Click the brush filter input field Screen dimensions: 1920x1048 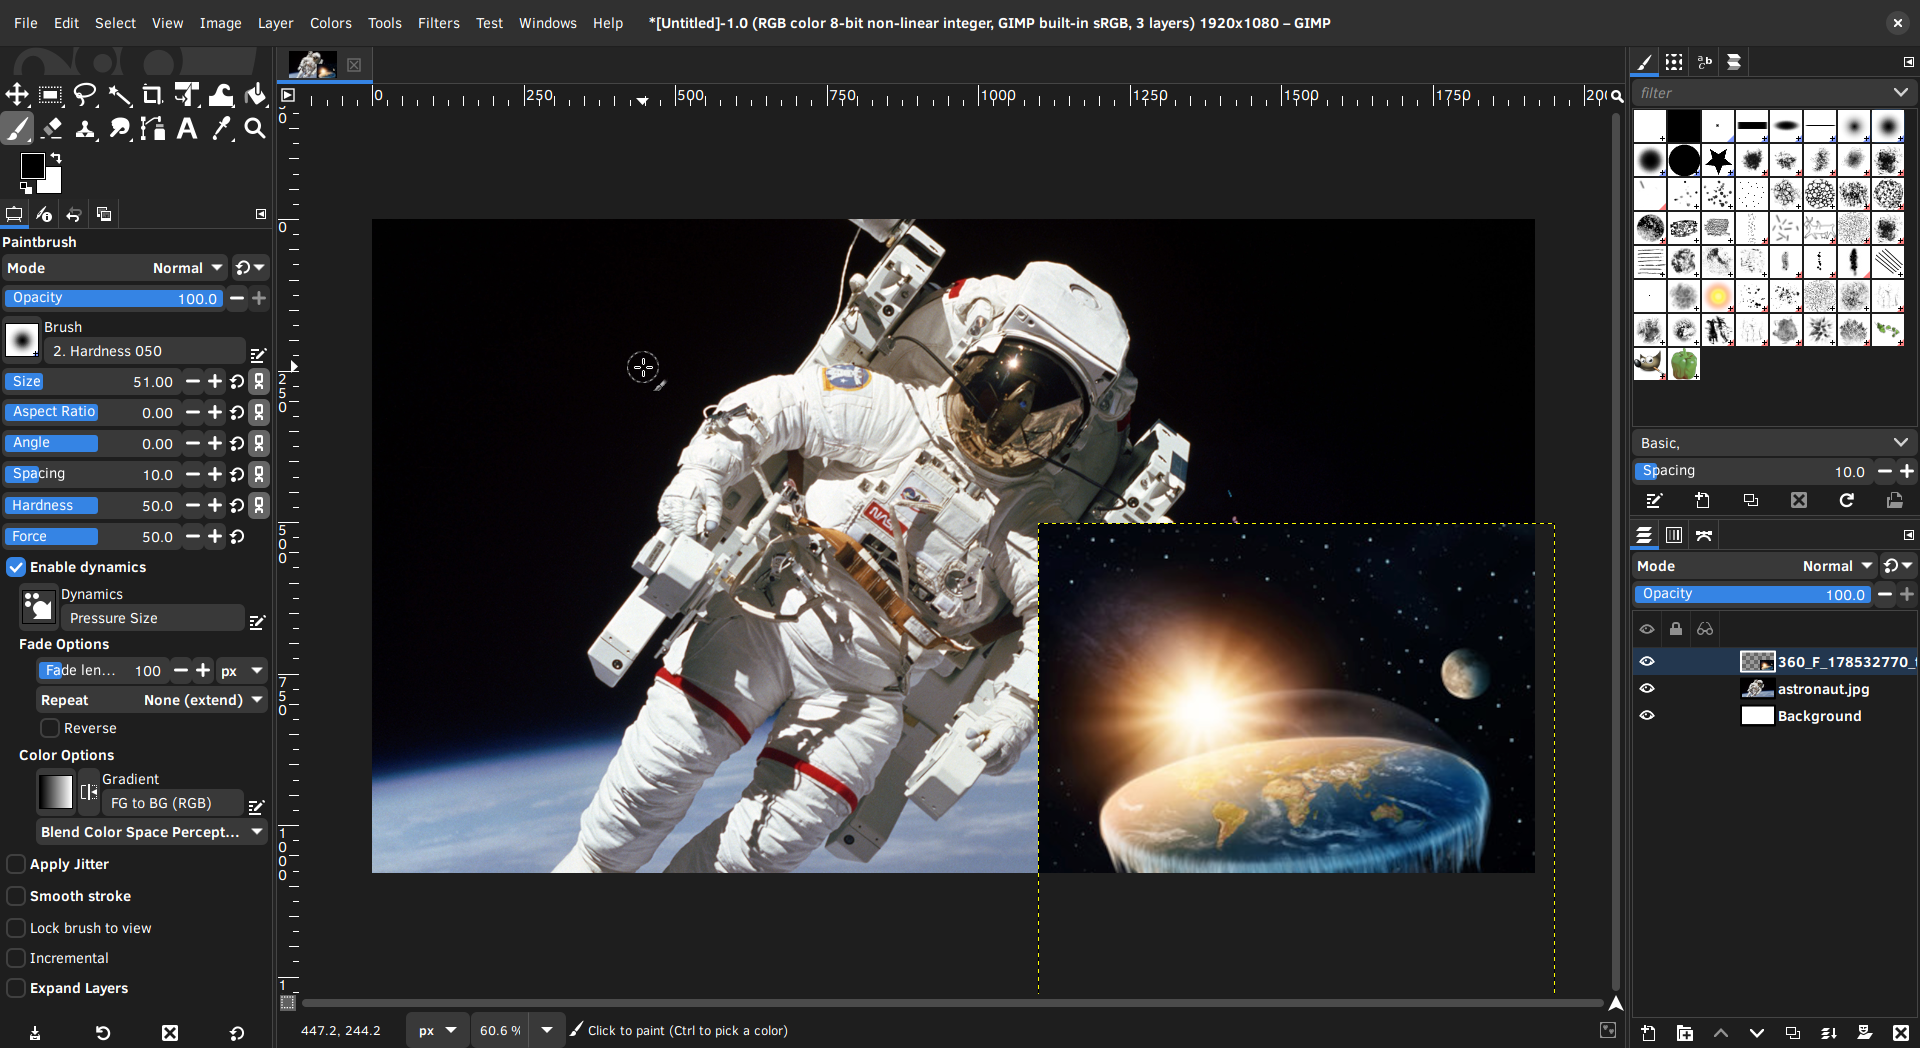tap(1760, 93)
